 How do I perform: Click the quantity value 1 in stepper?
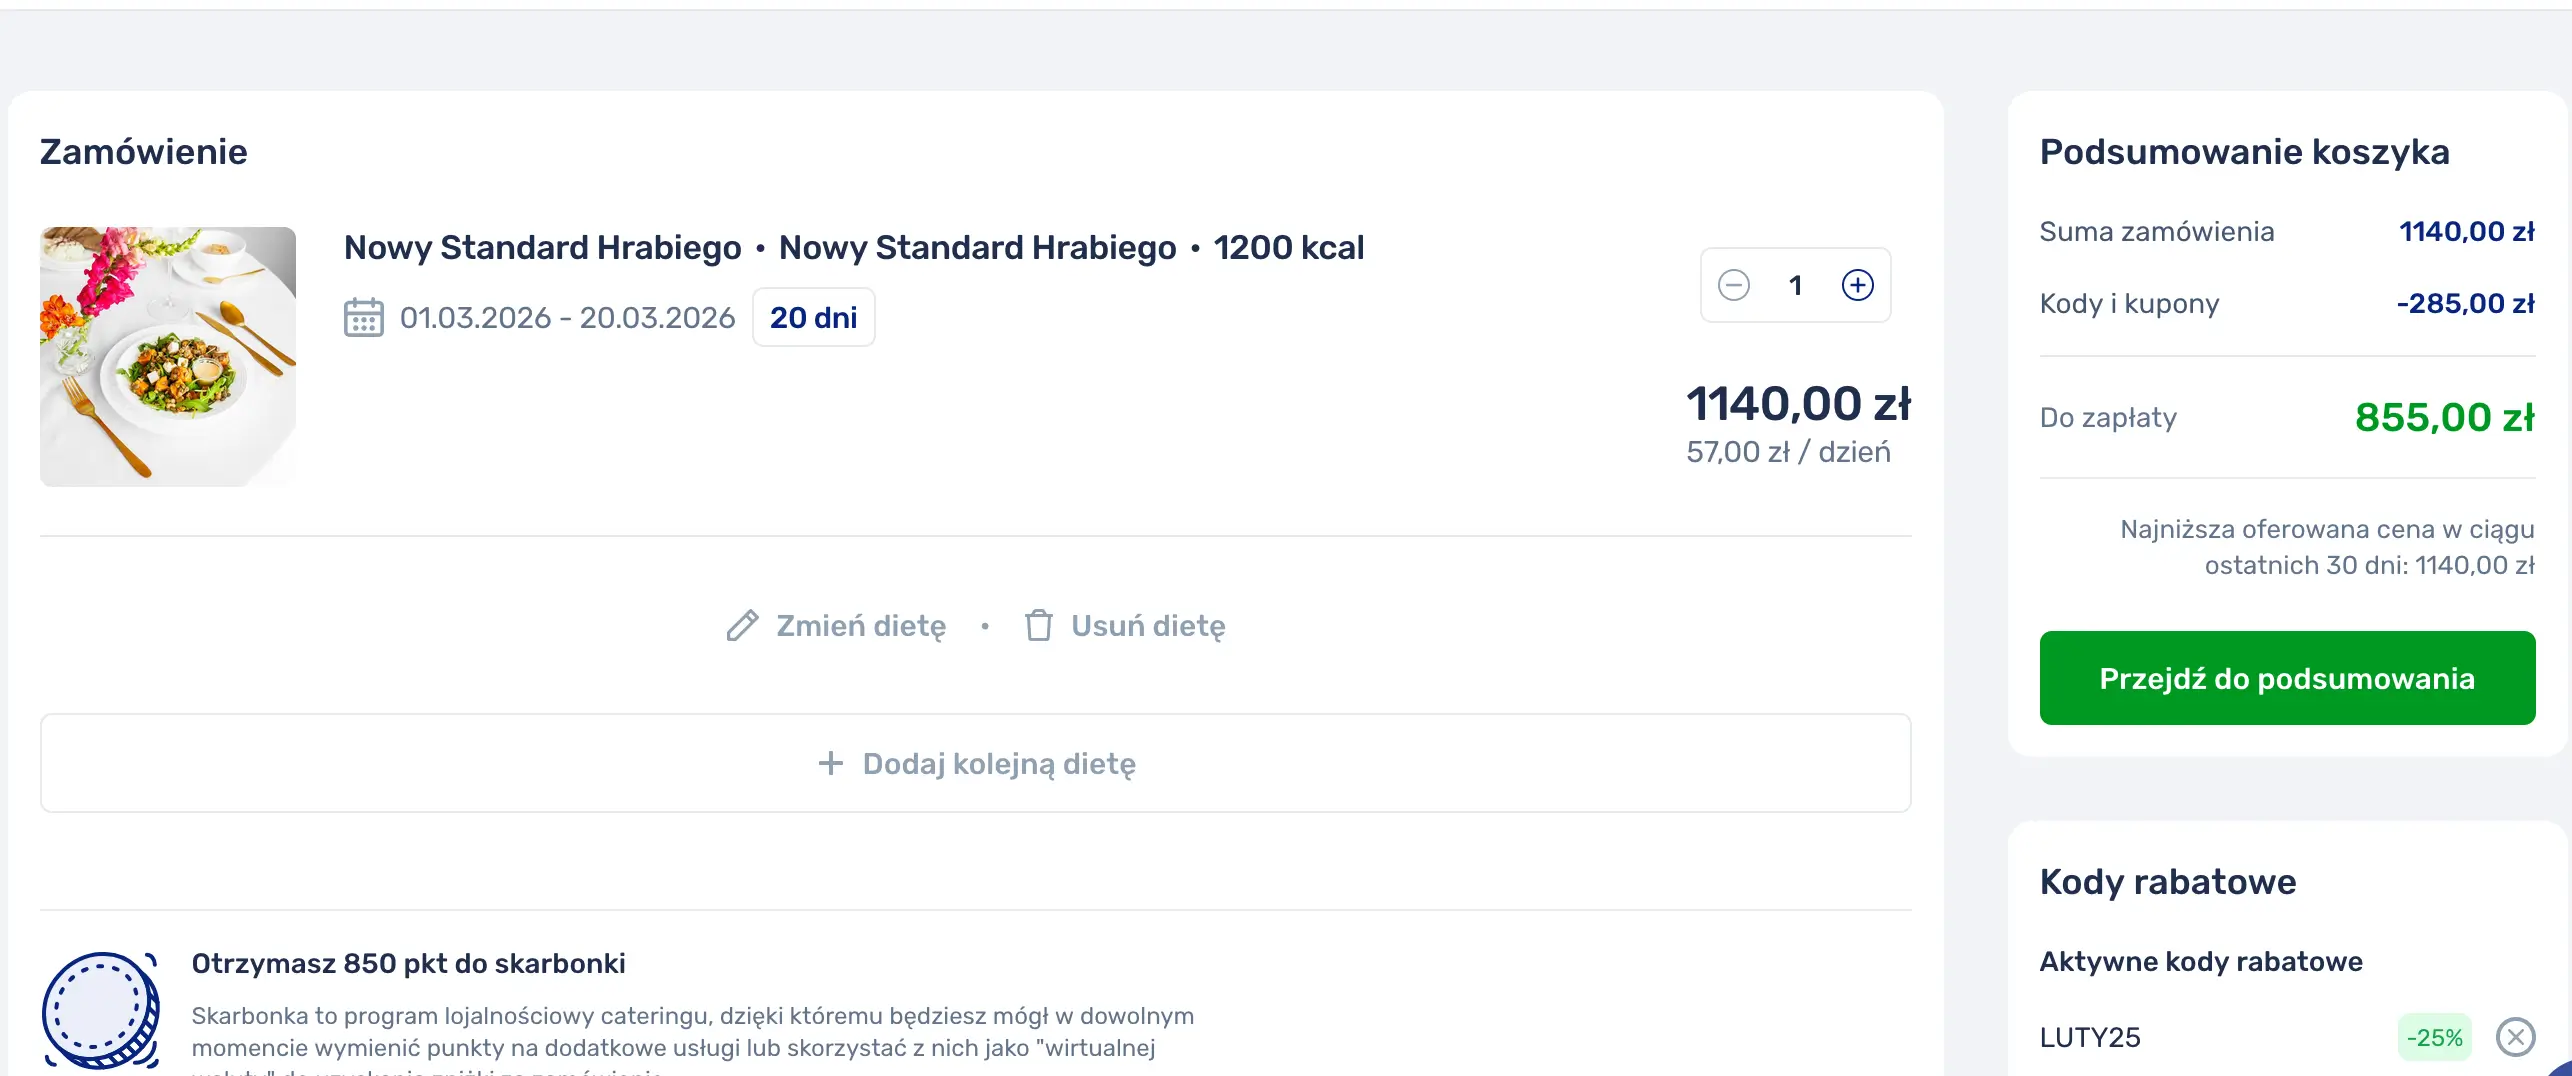pos(1796,285)
